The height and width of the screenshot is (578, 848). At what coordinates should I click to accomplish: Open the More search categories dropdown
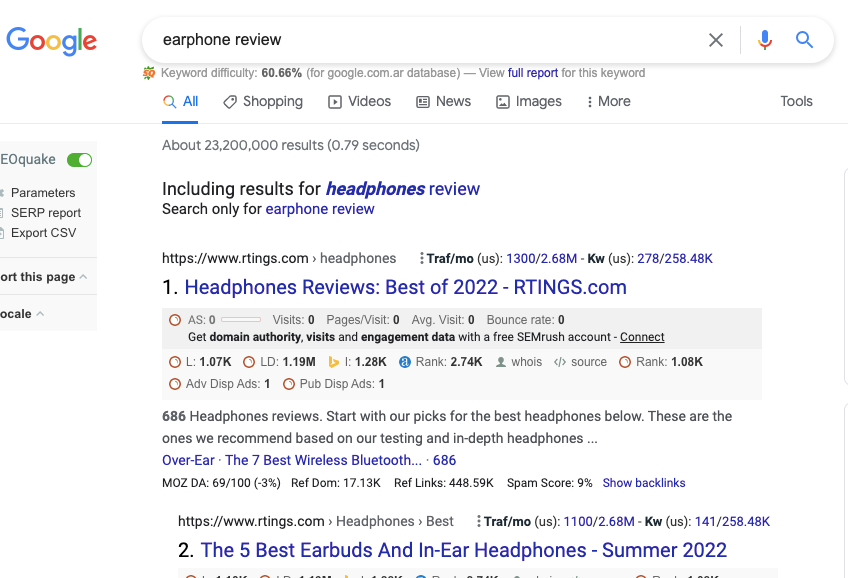608,101
